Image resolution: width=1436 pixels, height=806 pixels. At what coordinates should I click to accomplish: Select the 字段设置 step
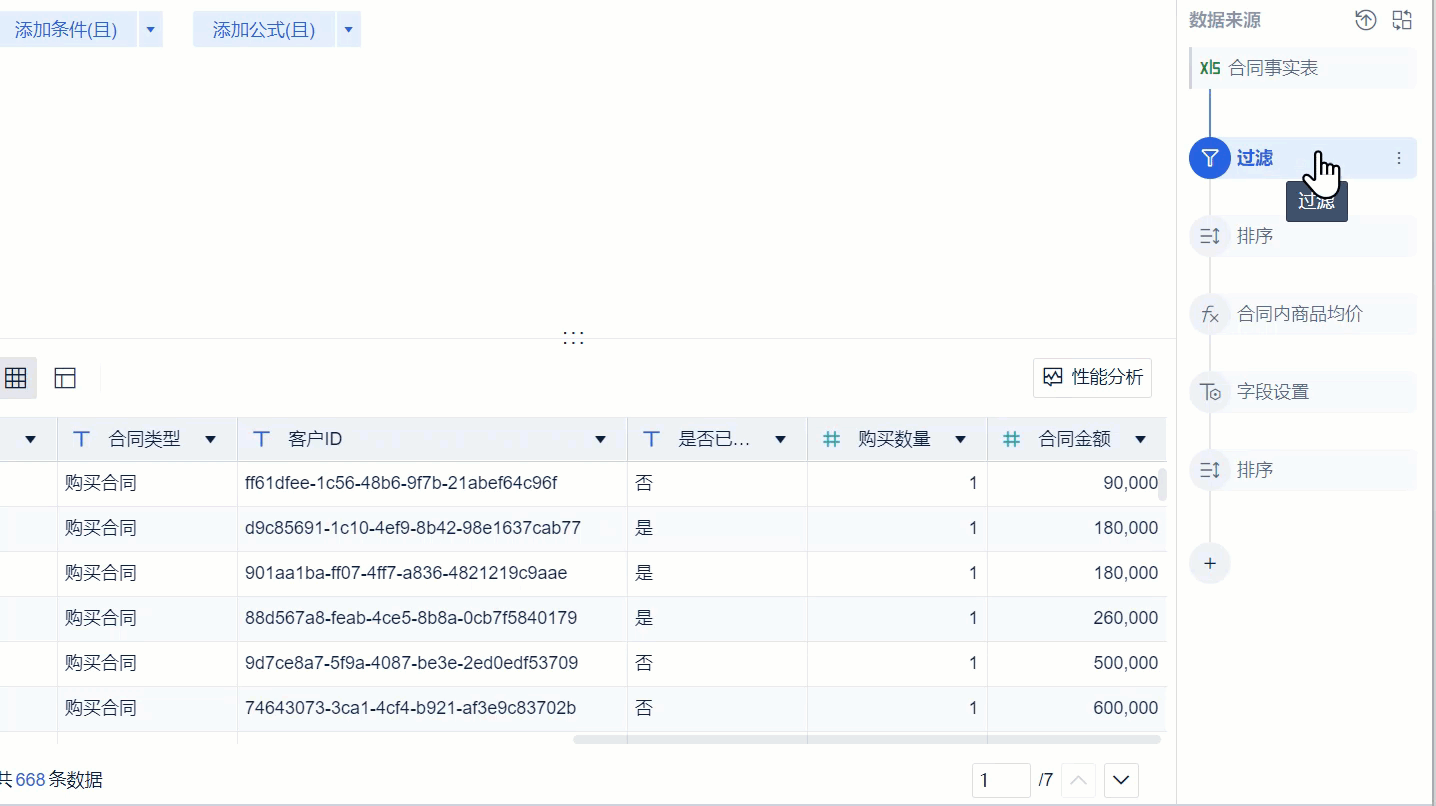point(1304,392)
